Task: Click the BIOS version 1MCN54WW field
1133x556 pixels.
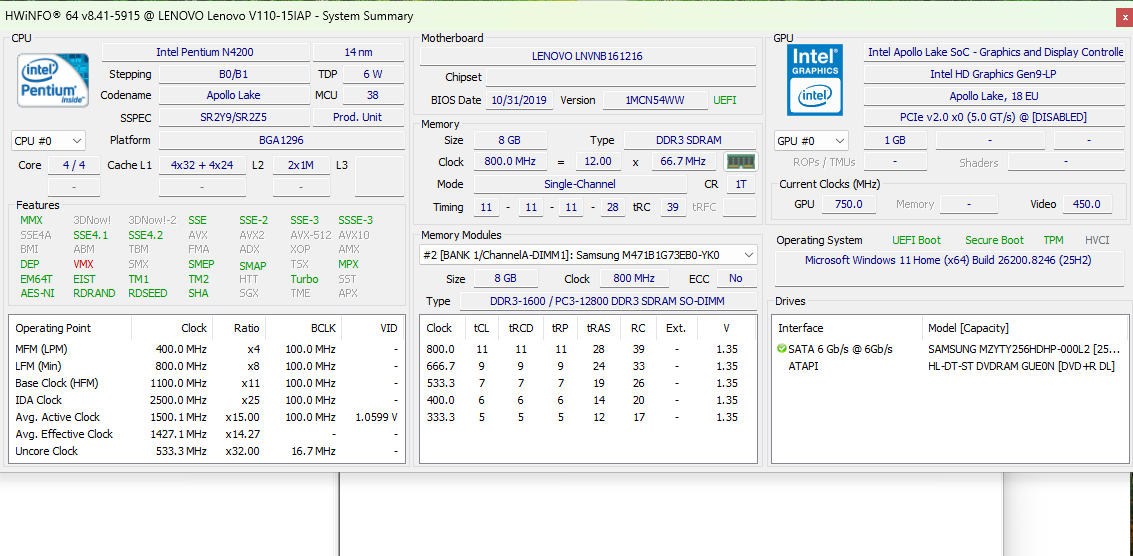Action: point(655,100)
